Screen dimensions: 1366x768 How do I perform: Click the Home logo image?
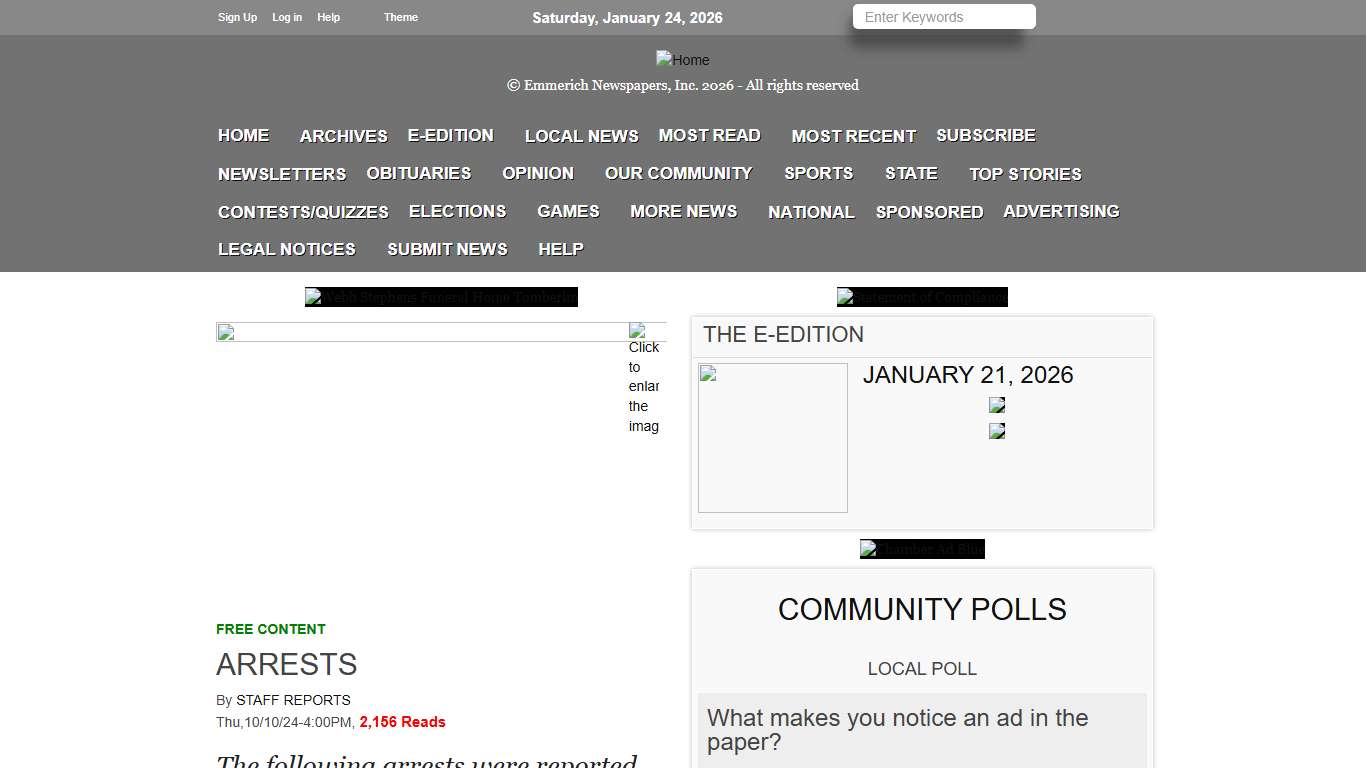click(682, 60)
